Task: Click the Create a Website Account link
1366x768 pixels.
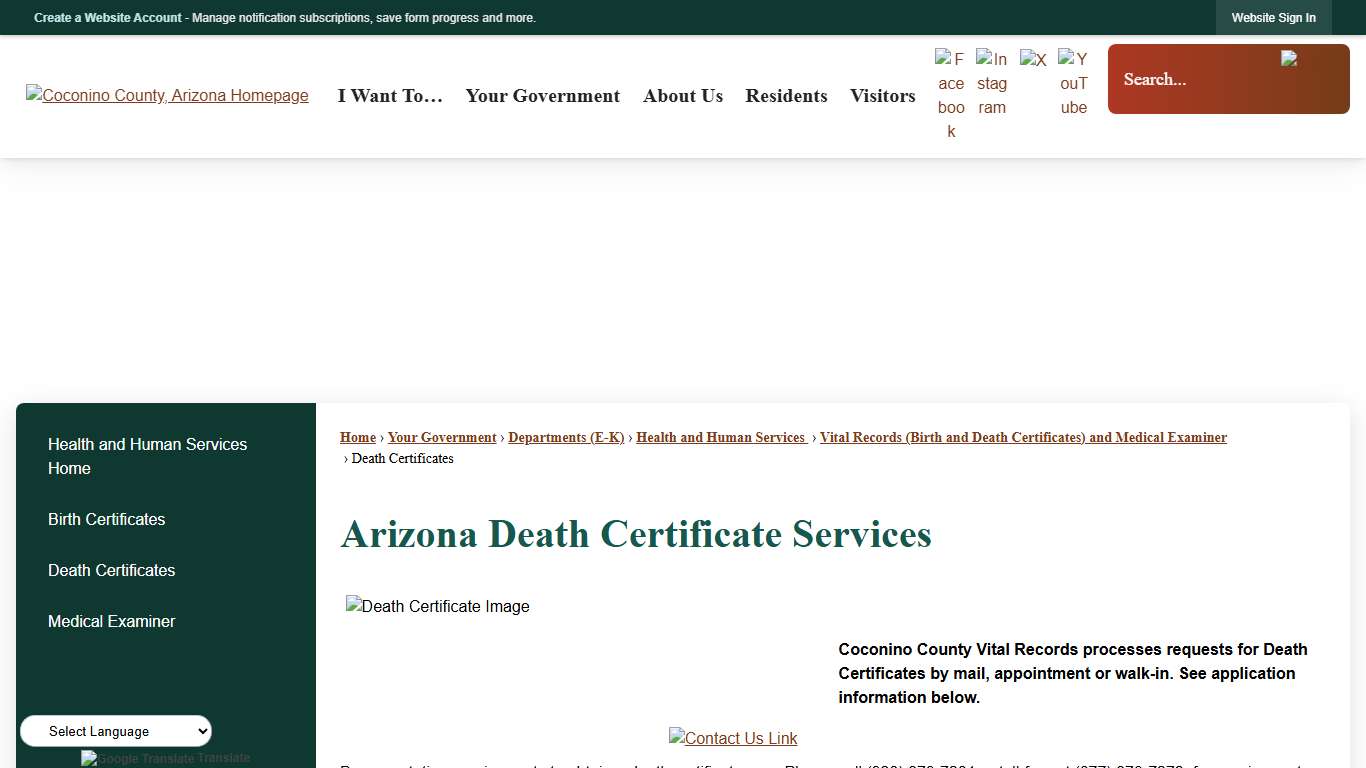Action: (x=107, y=17)
